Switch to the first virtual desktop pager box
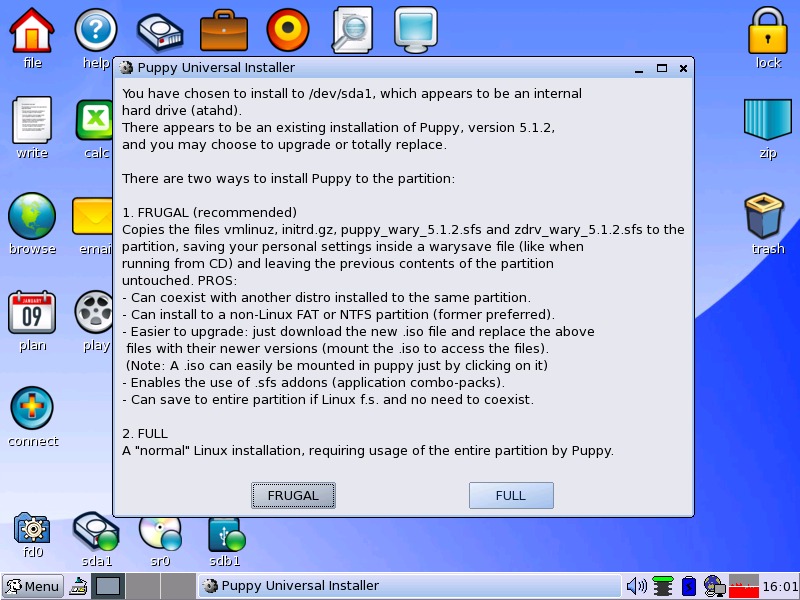Image resolution: width=800 pixels, height=600 pixels. tap(108, 586)
